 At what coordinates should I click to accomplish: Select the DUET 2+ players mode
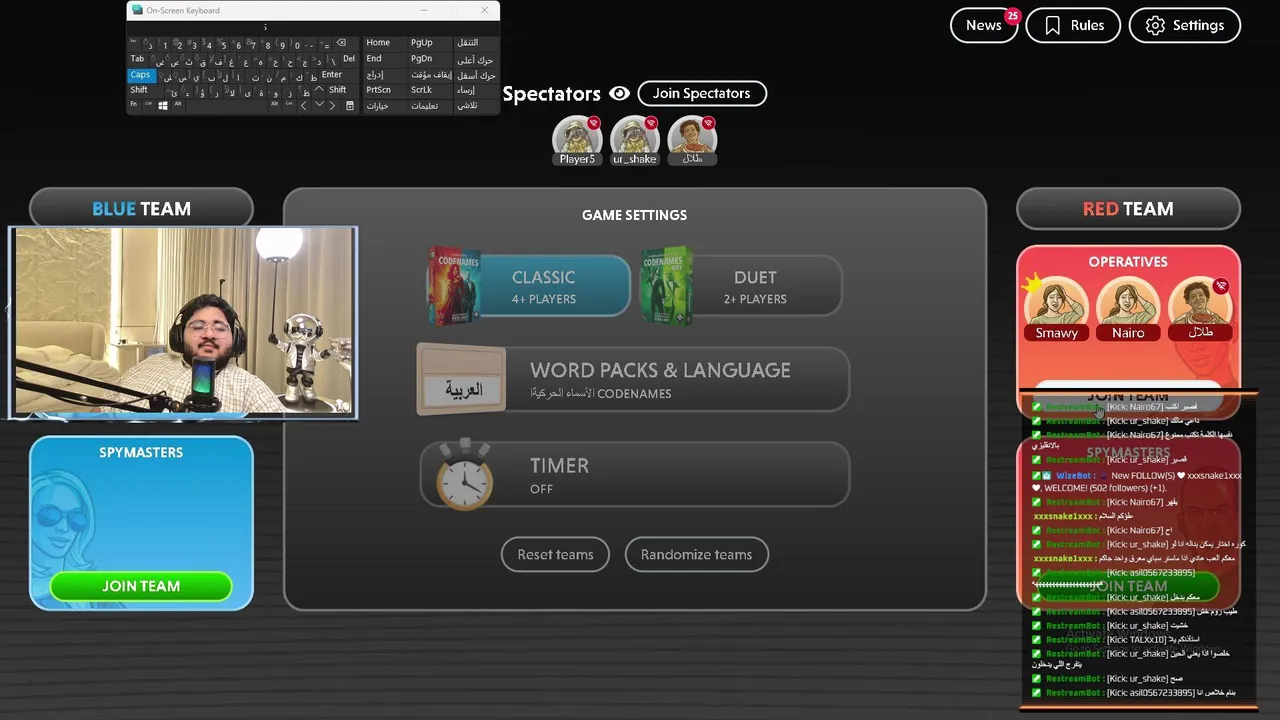pos(755,286)
